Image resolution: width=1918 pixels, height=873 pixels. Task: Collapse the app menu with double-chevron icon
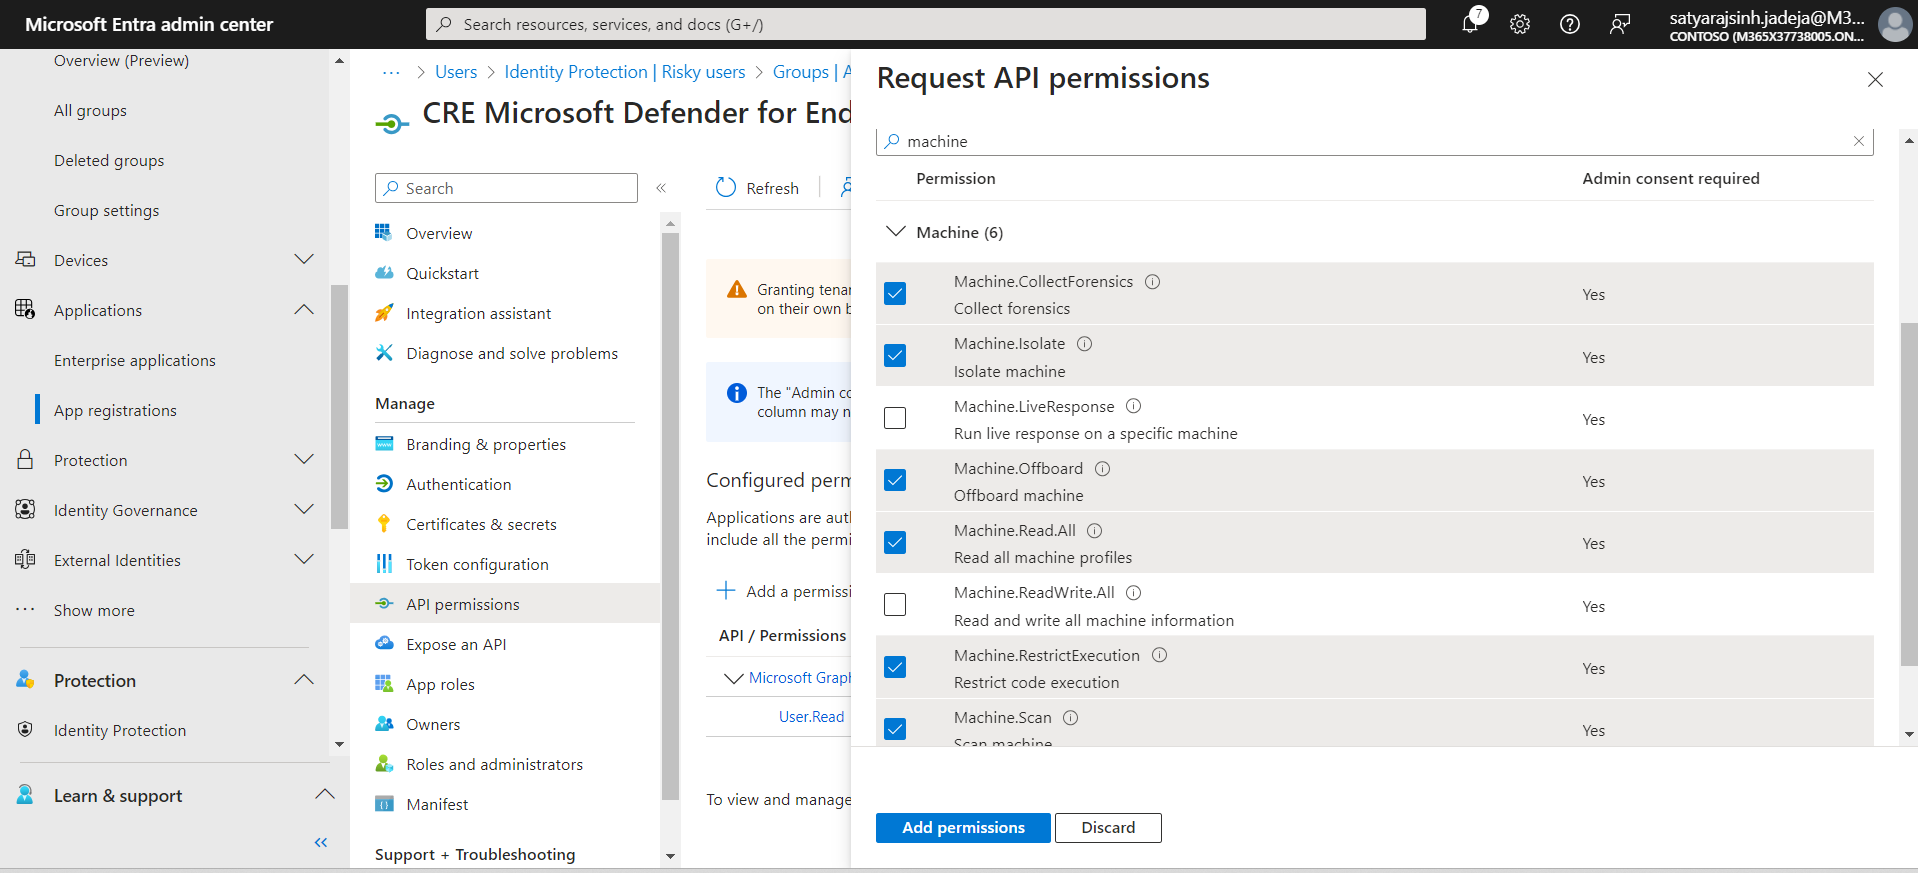click(x=661, y=188)
